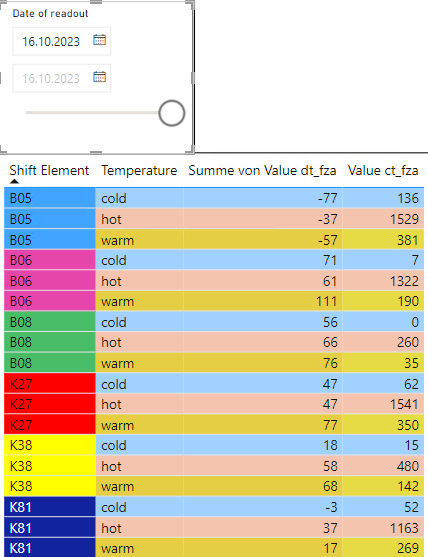
Task: Sort by Value ct_fza column header
Action: click(x=383, y=171)
